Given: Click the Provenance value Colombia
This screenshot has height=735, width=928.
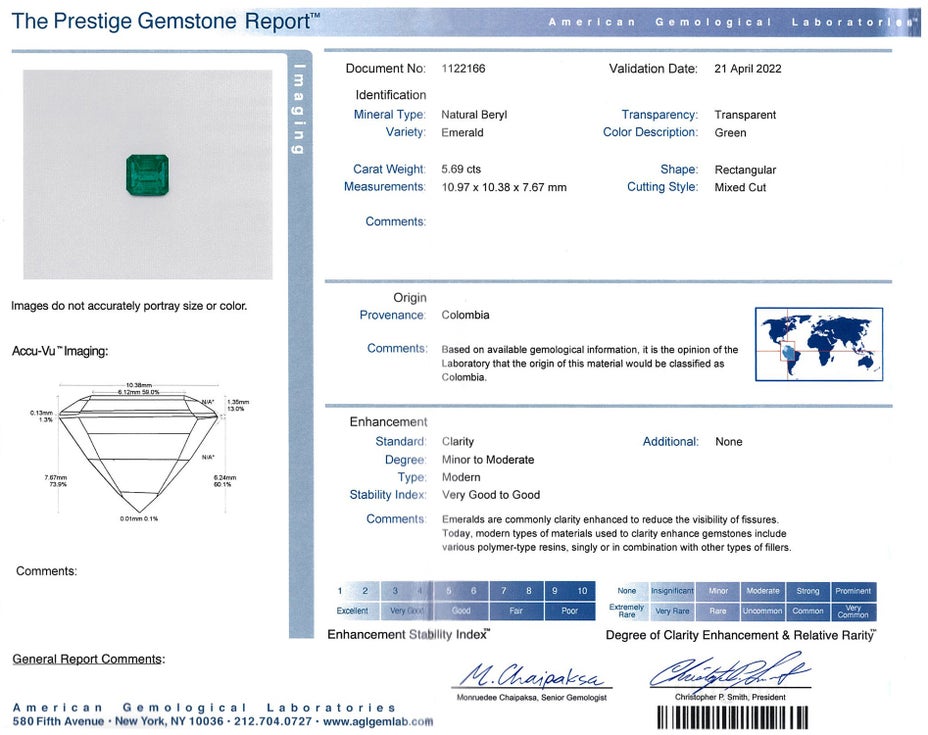Looking at the screenshot, I should 465,315.
